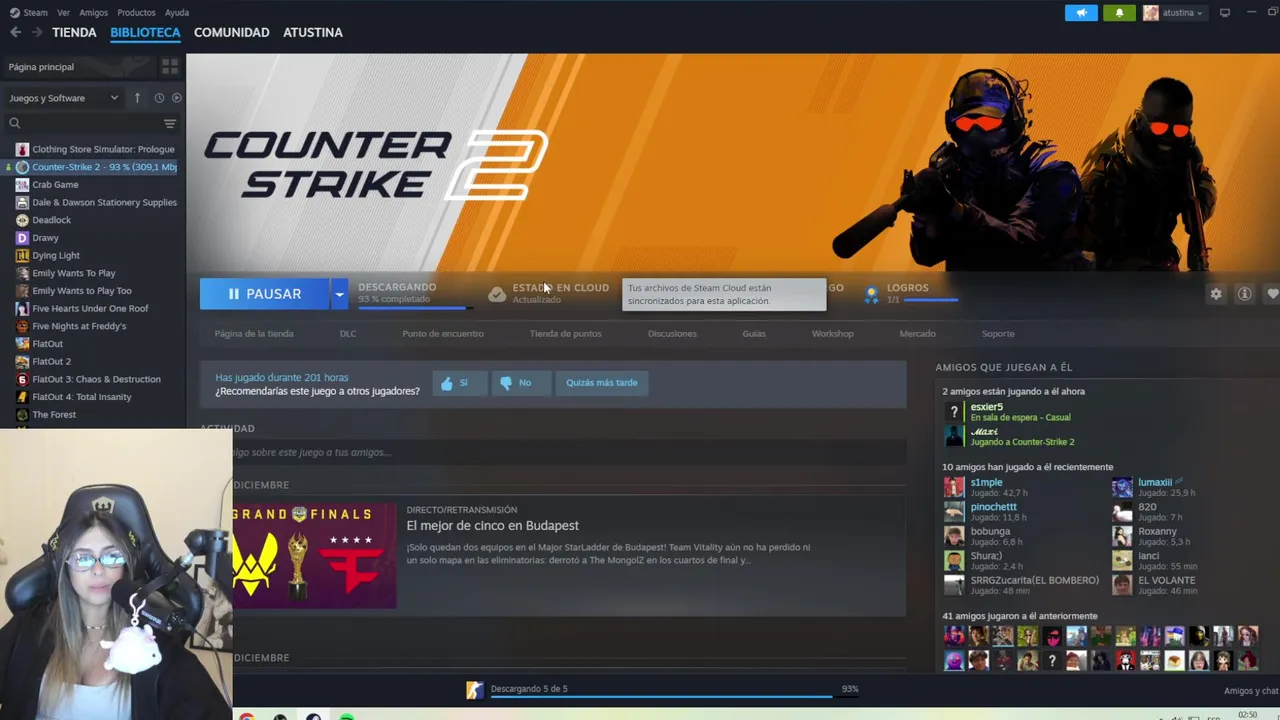Select FlatOut 3: Chaos & Destruction
Viewport: 1280px width, 720px height.
pos(95,379)
